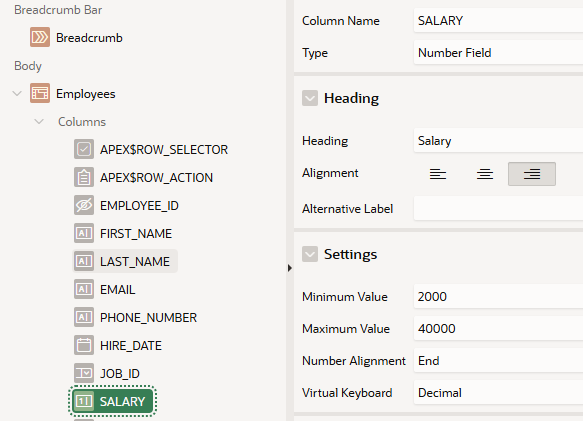Collapse the Heading property group
Viewport: 583px width, 421px height.
[x=310, y=98]
